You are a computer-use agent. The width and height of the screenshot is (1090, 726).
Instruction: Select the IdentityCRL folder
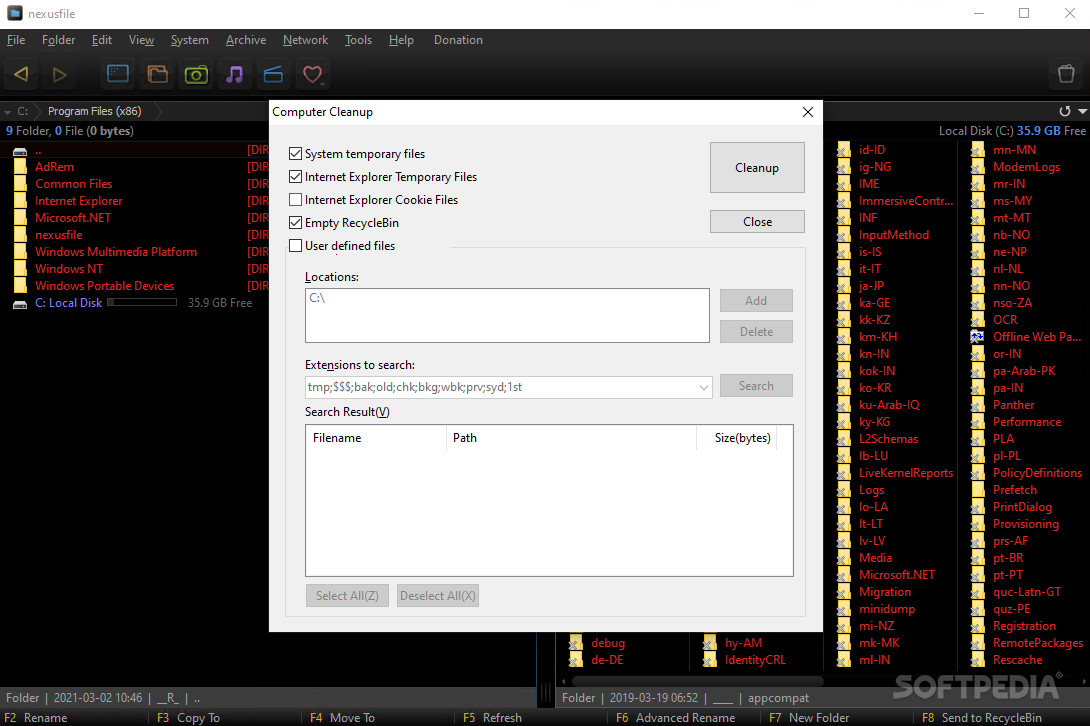point(755,660)
